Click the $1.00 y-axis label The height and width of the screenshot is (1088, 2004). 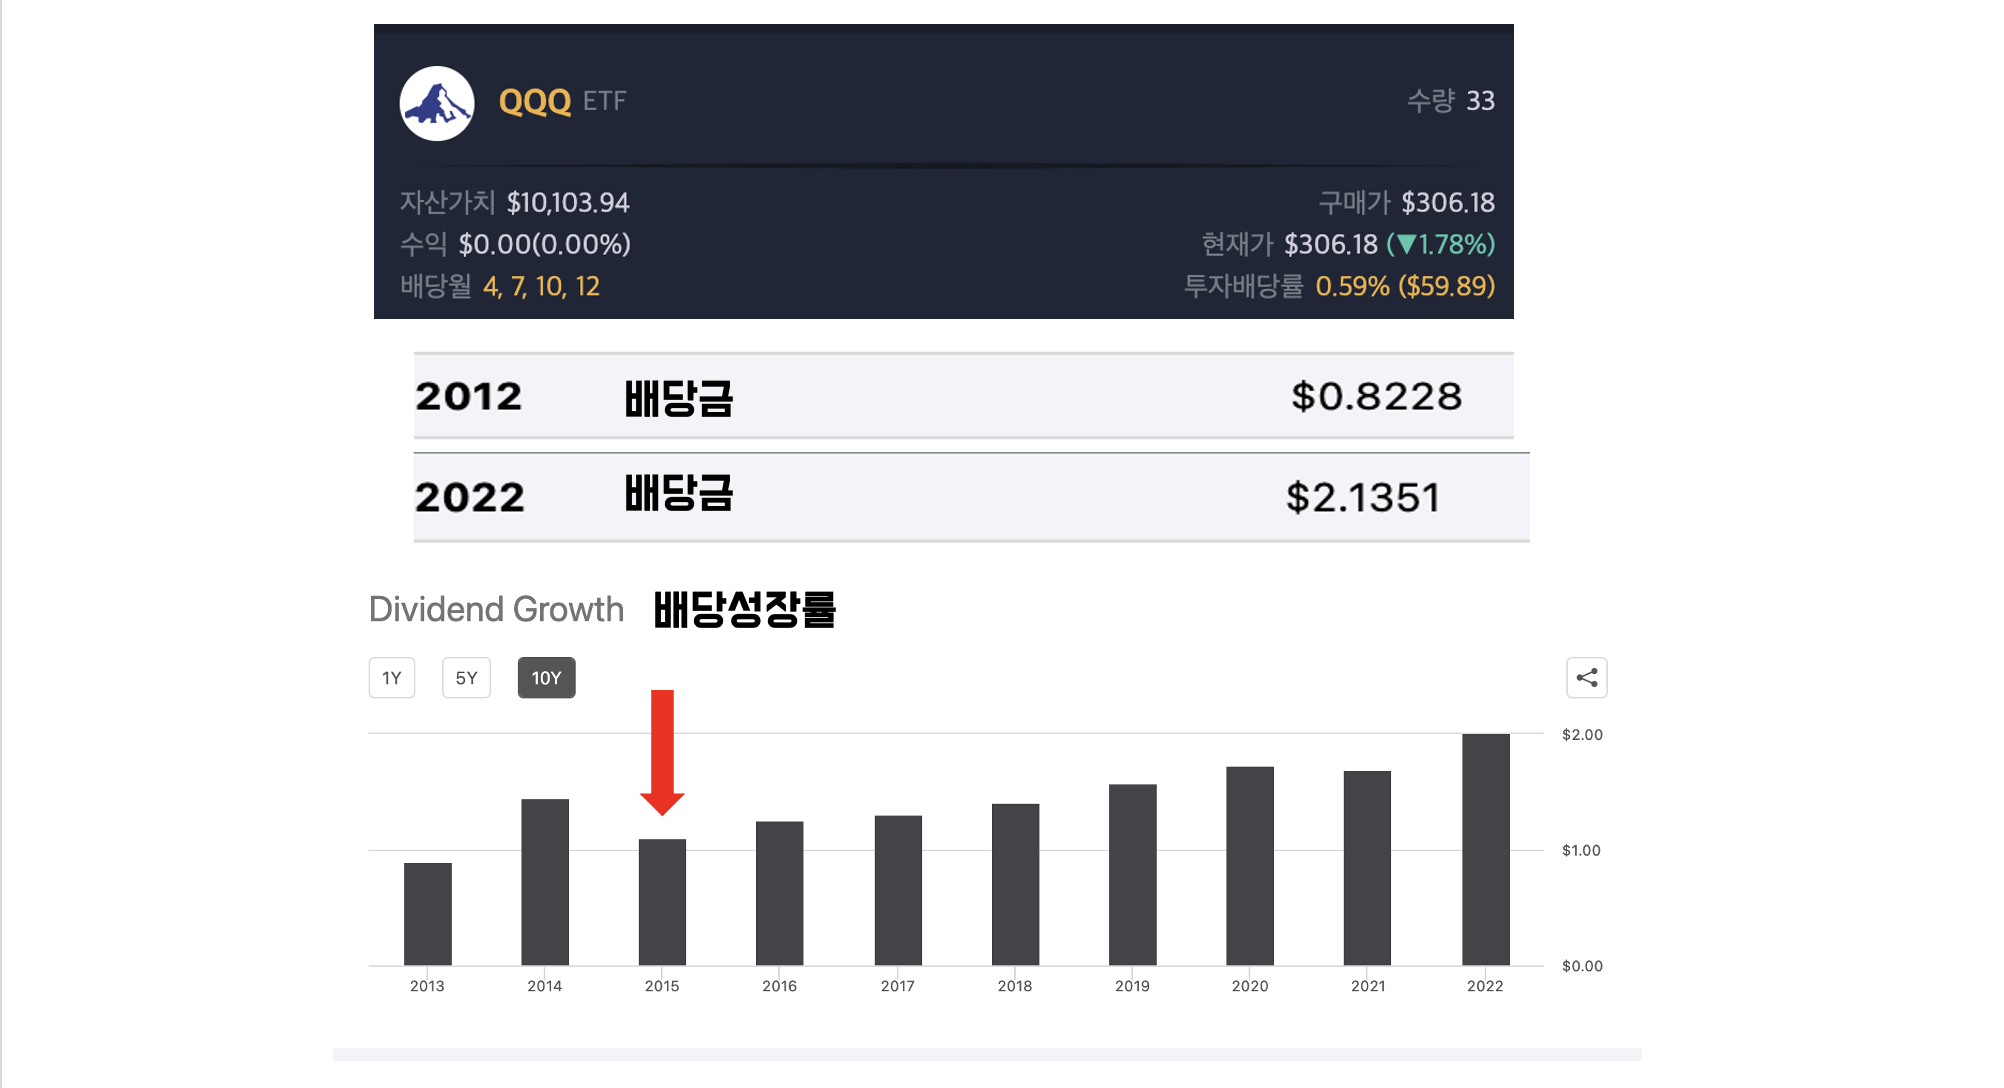tap(1581, 850)
